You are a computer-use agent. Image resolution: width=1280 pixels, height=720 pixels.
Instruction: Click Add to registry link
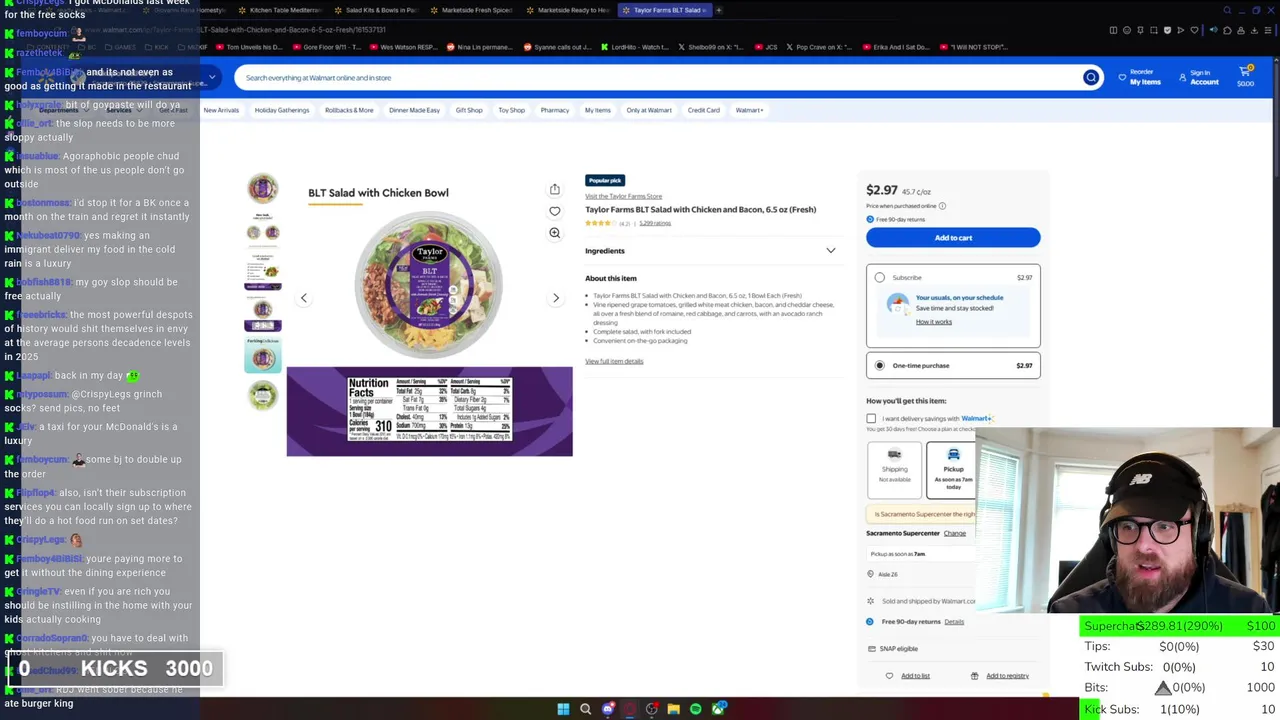pyautogui.click(x=1007, y=676)
